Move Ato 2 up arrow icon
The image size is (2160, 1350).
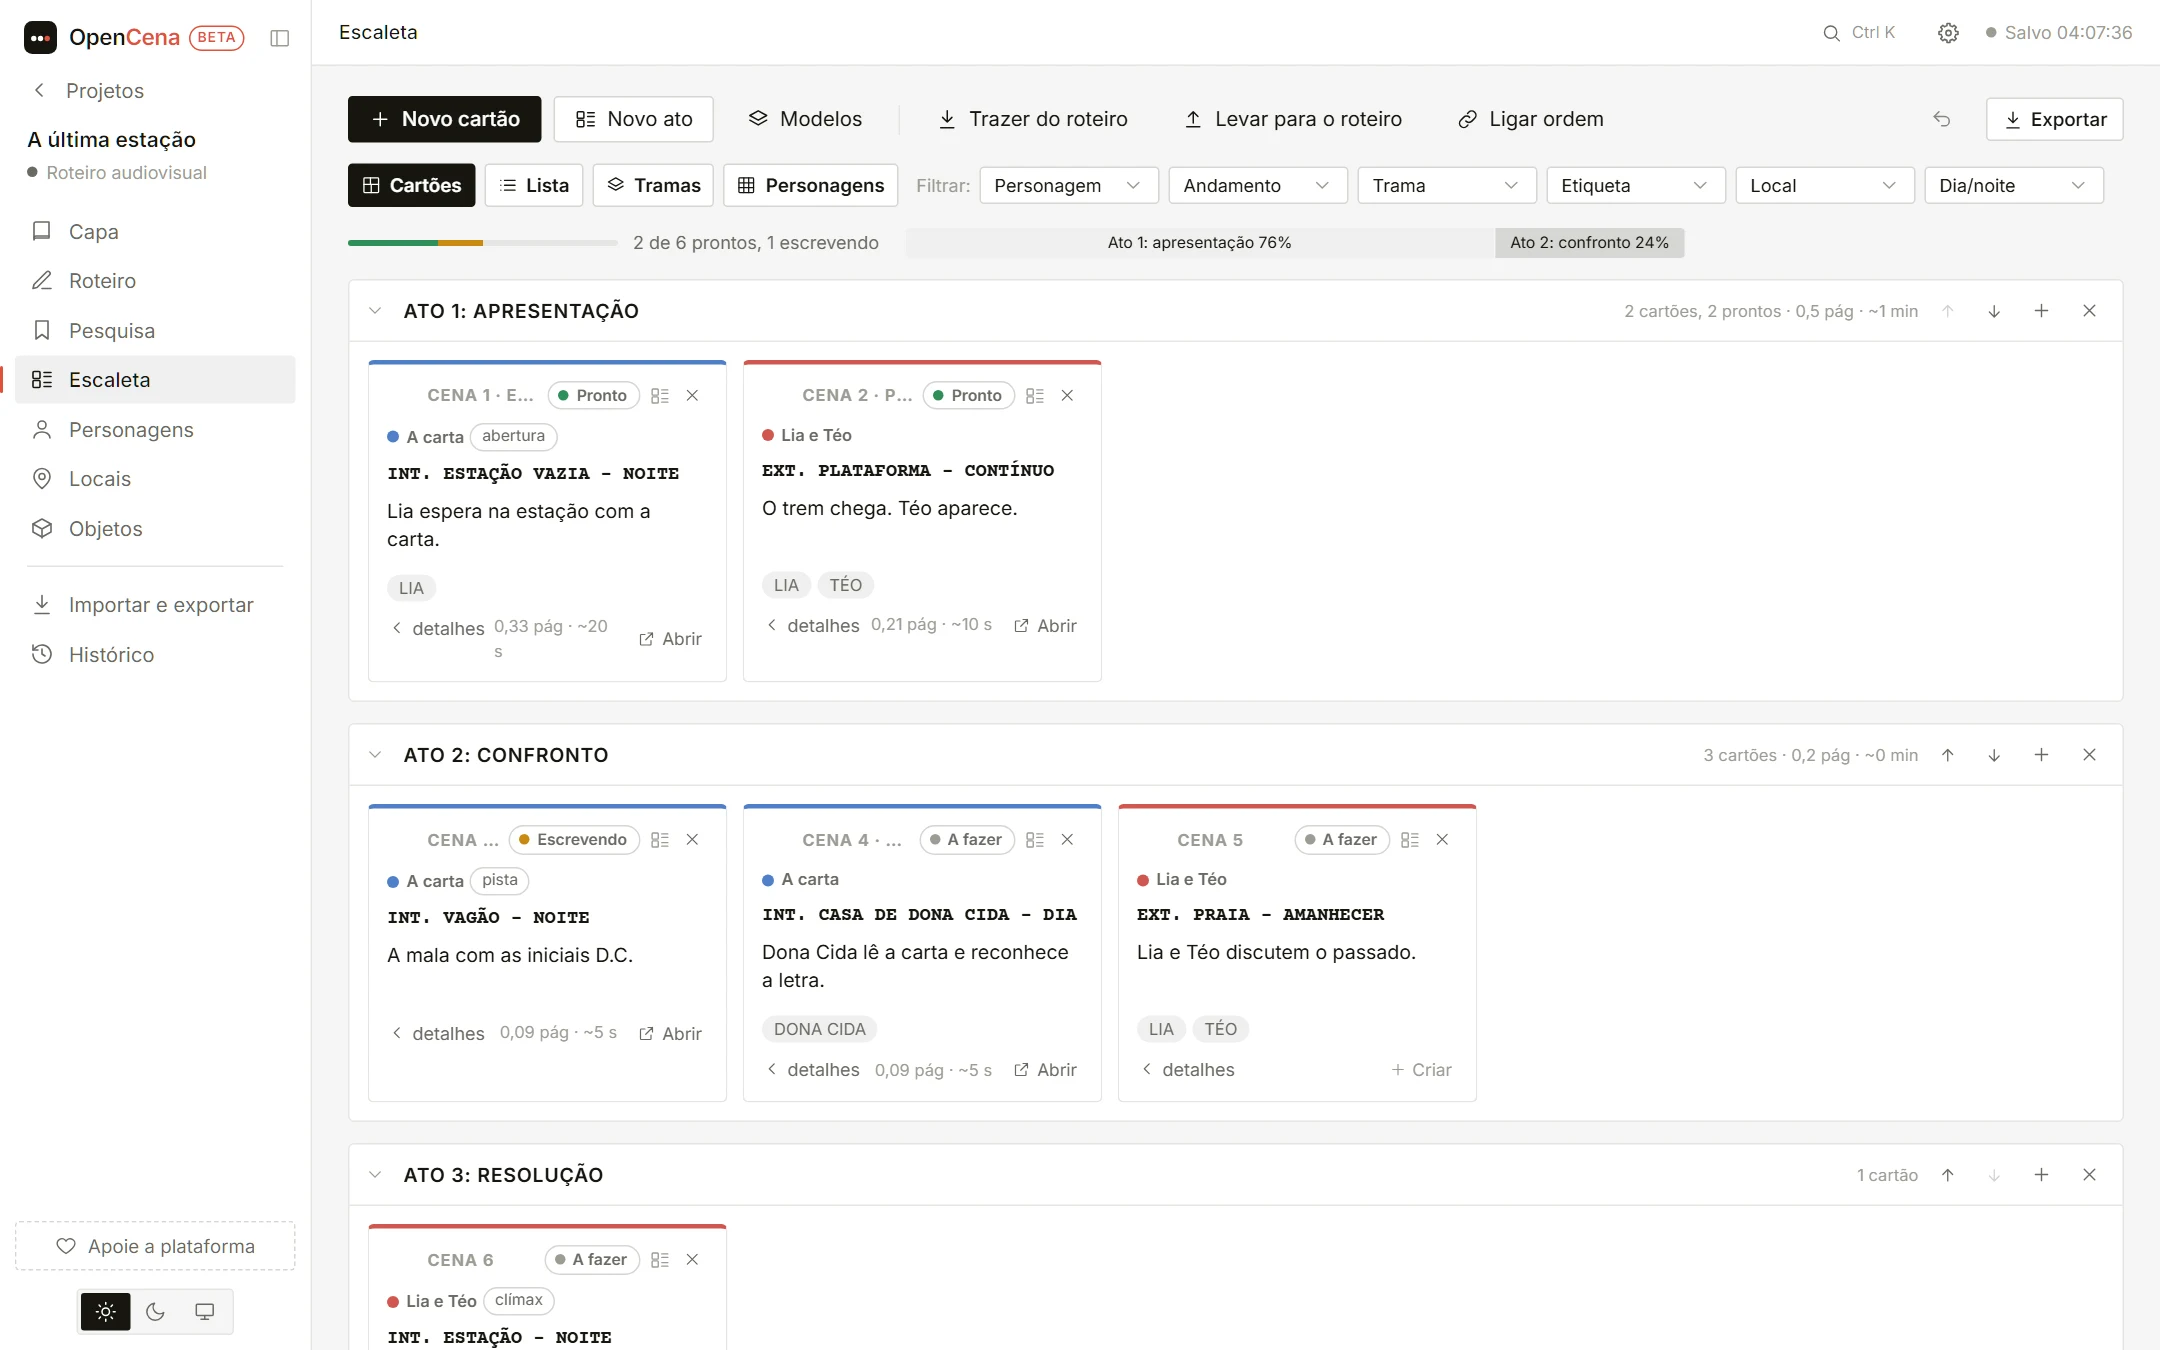[1948, 755]
